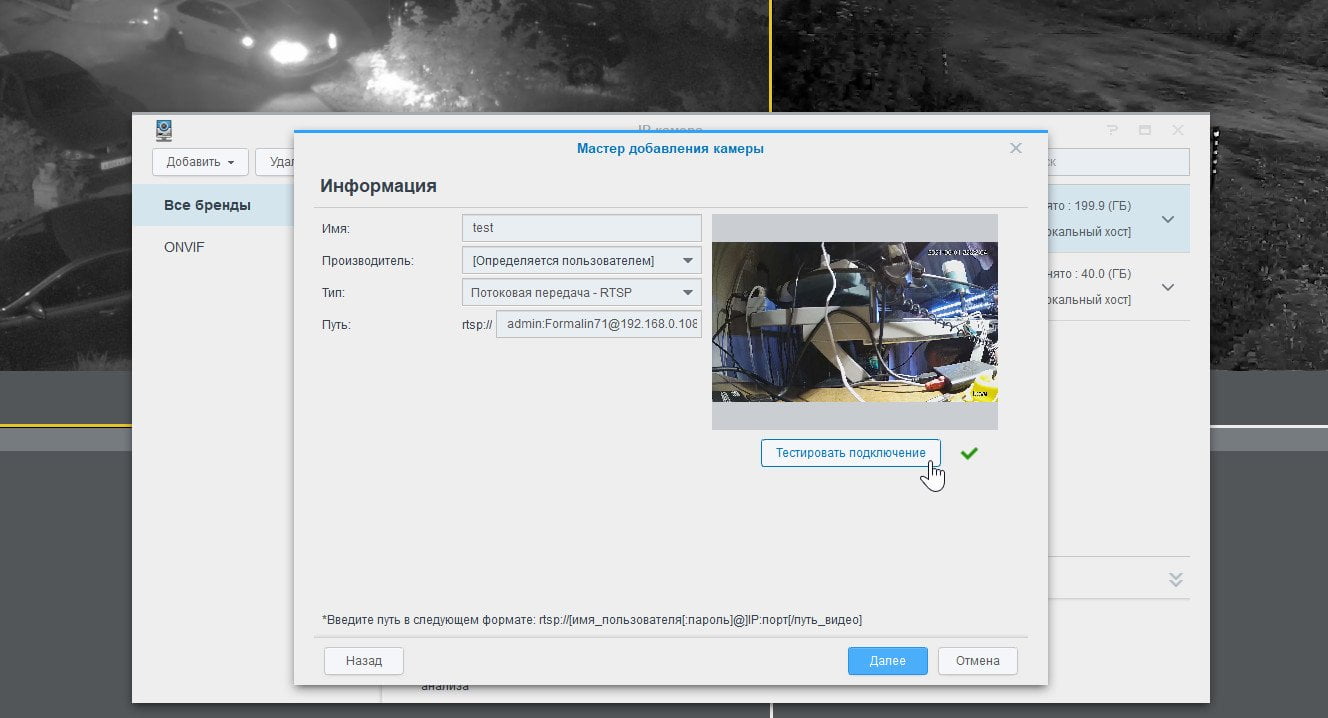
Task: Click the green connection success checkmark
Action: click(x=969, y=453)
